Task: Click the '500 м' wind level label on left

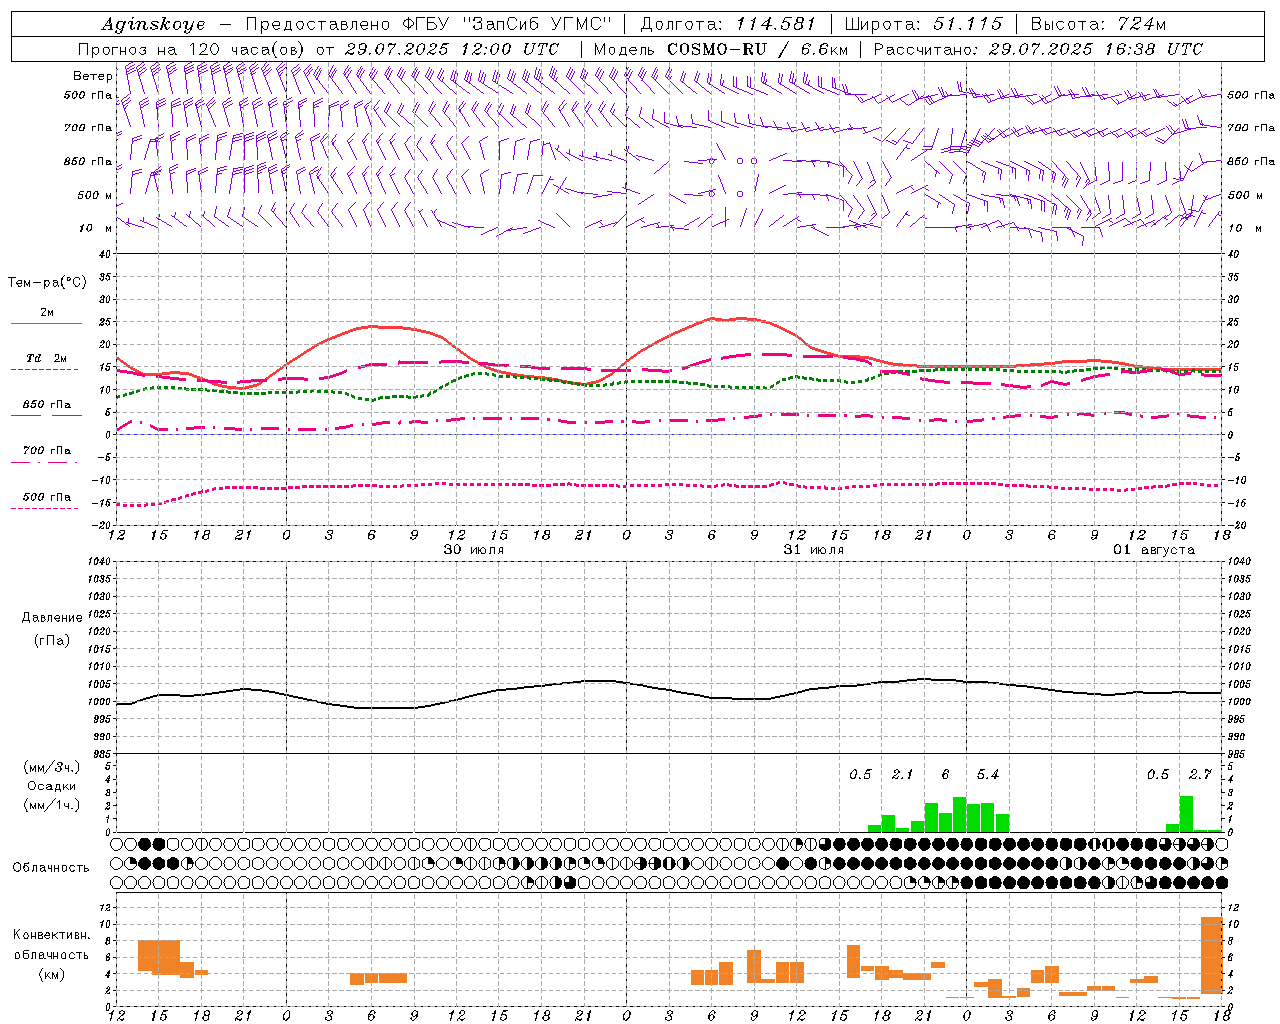Action: point(95,195)
